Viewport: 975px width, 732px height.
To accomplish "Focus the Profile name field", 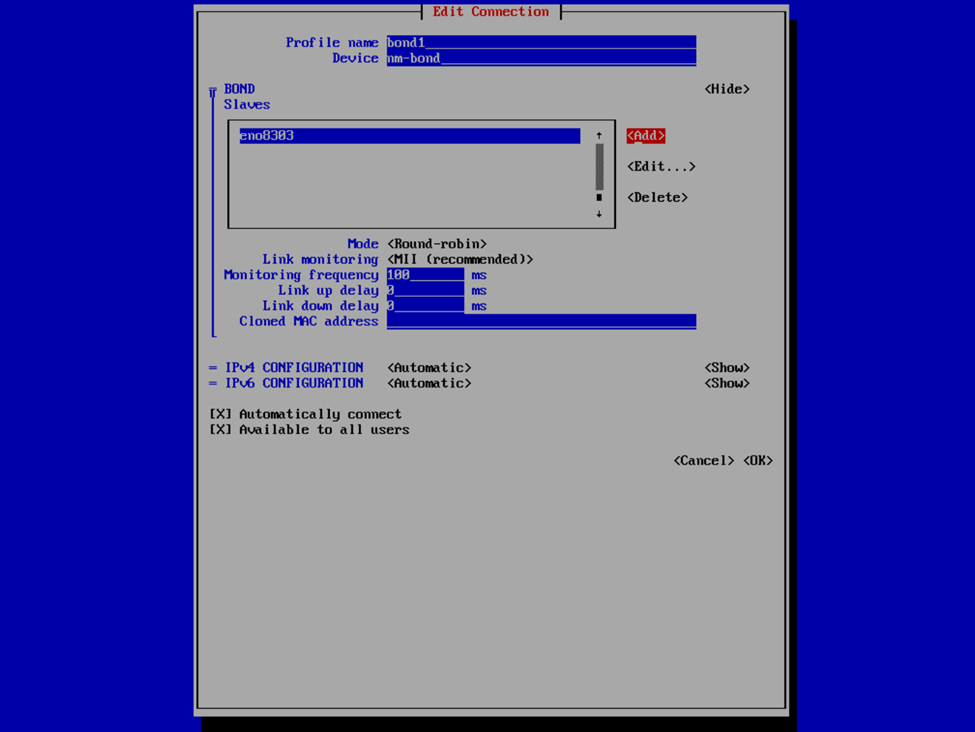I will point(541,43).
